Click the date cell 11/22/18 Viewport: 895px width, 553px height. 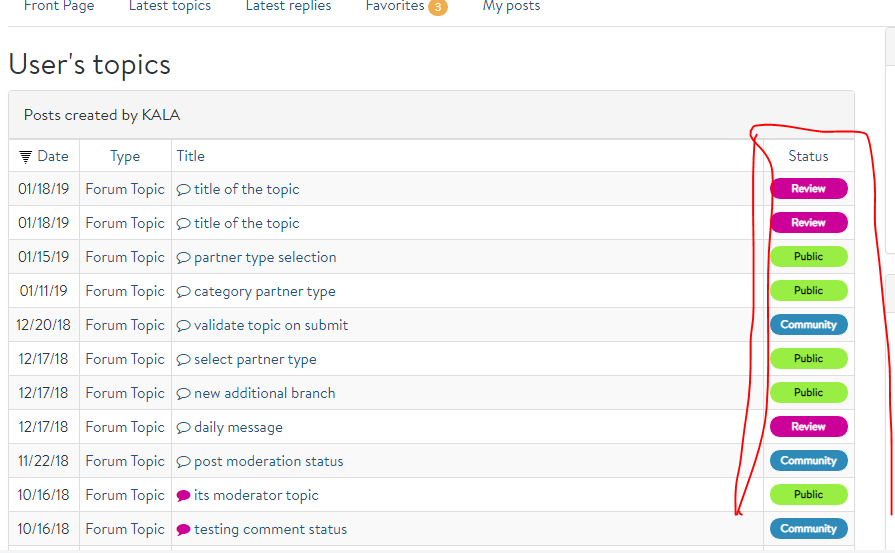(43, 461)
